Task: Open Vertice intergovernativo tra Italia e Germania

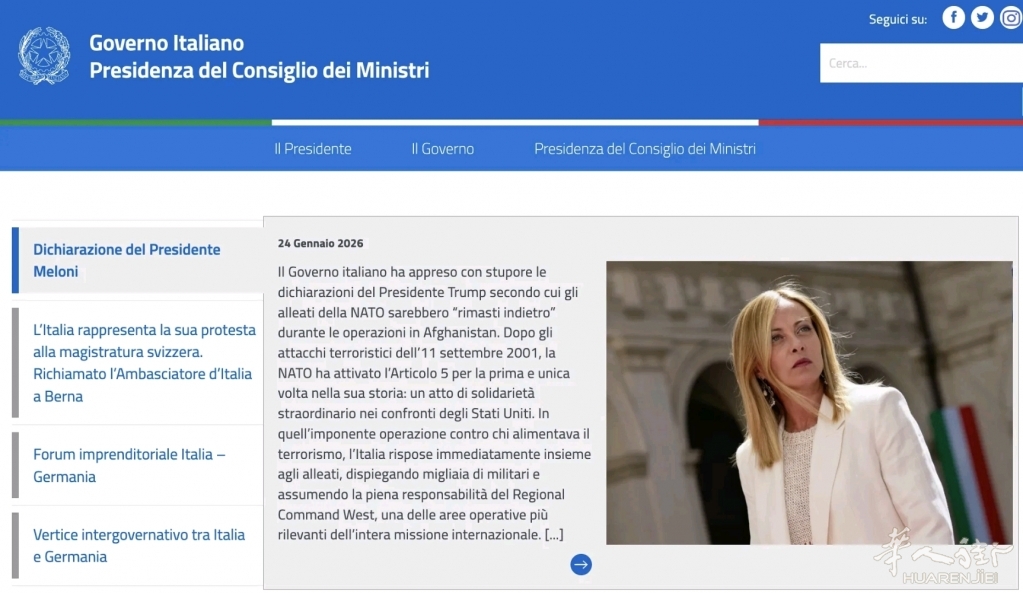Action: pyautogui.click(x=139, y=545)
